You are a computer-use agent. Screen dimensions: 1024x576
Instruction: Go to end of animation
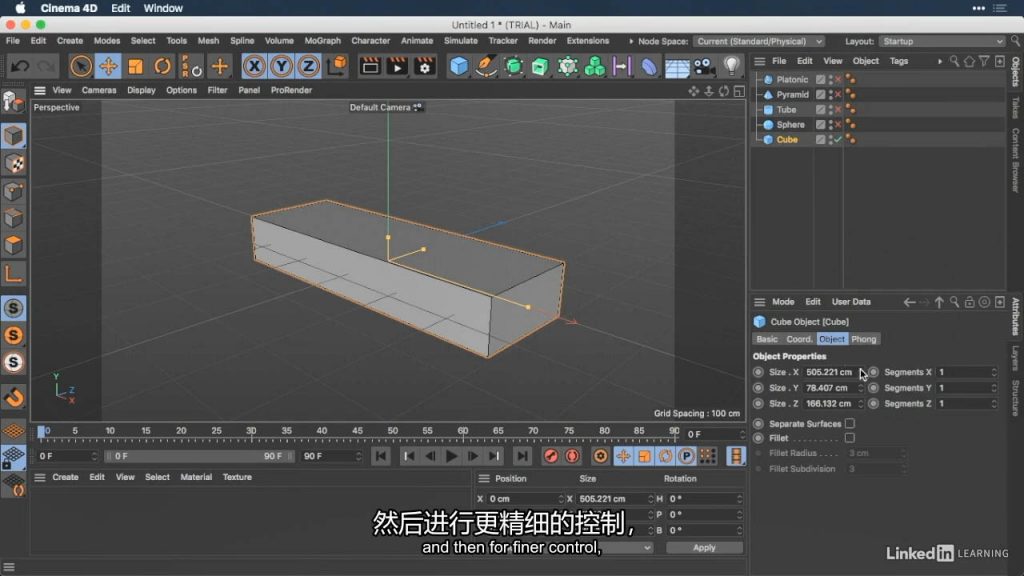(x=522, y=456)
